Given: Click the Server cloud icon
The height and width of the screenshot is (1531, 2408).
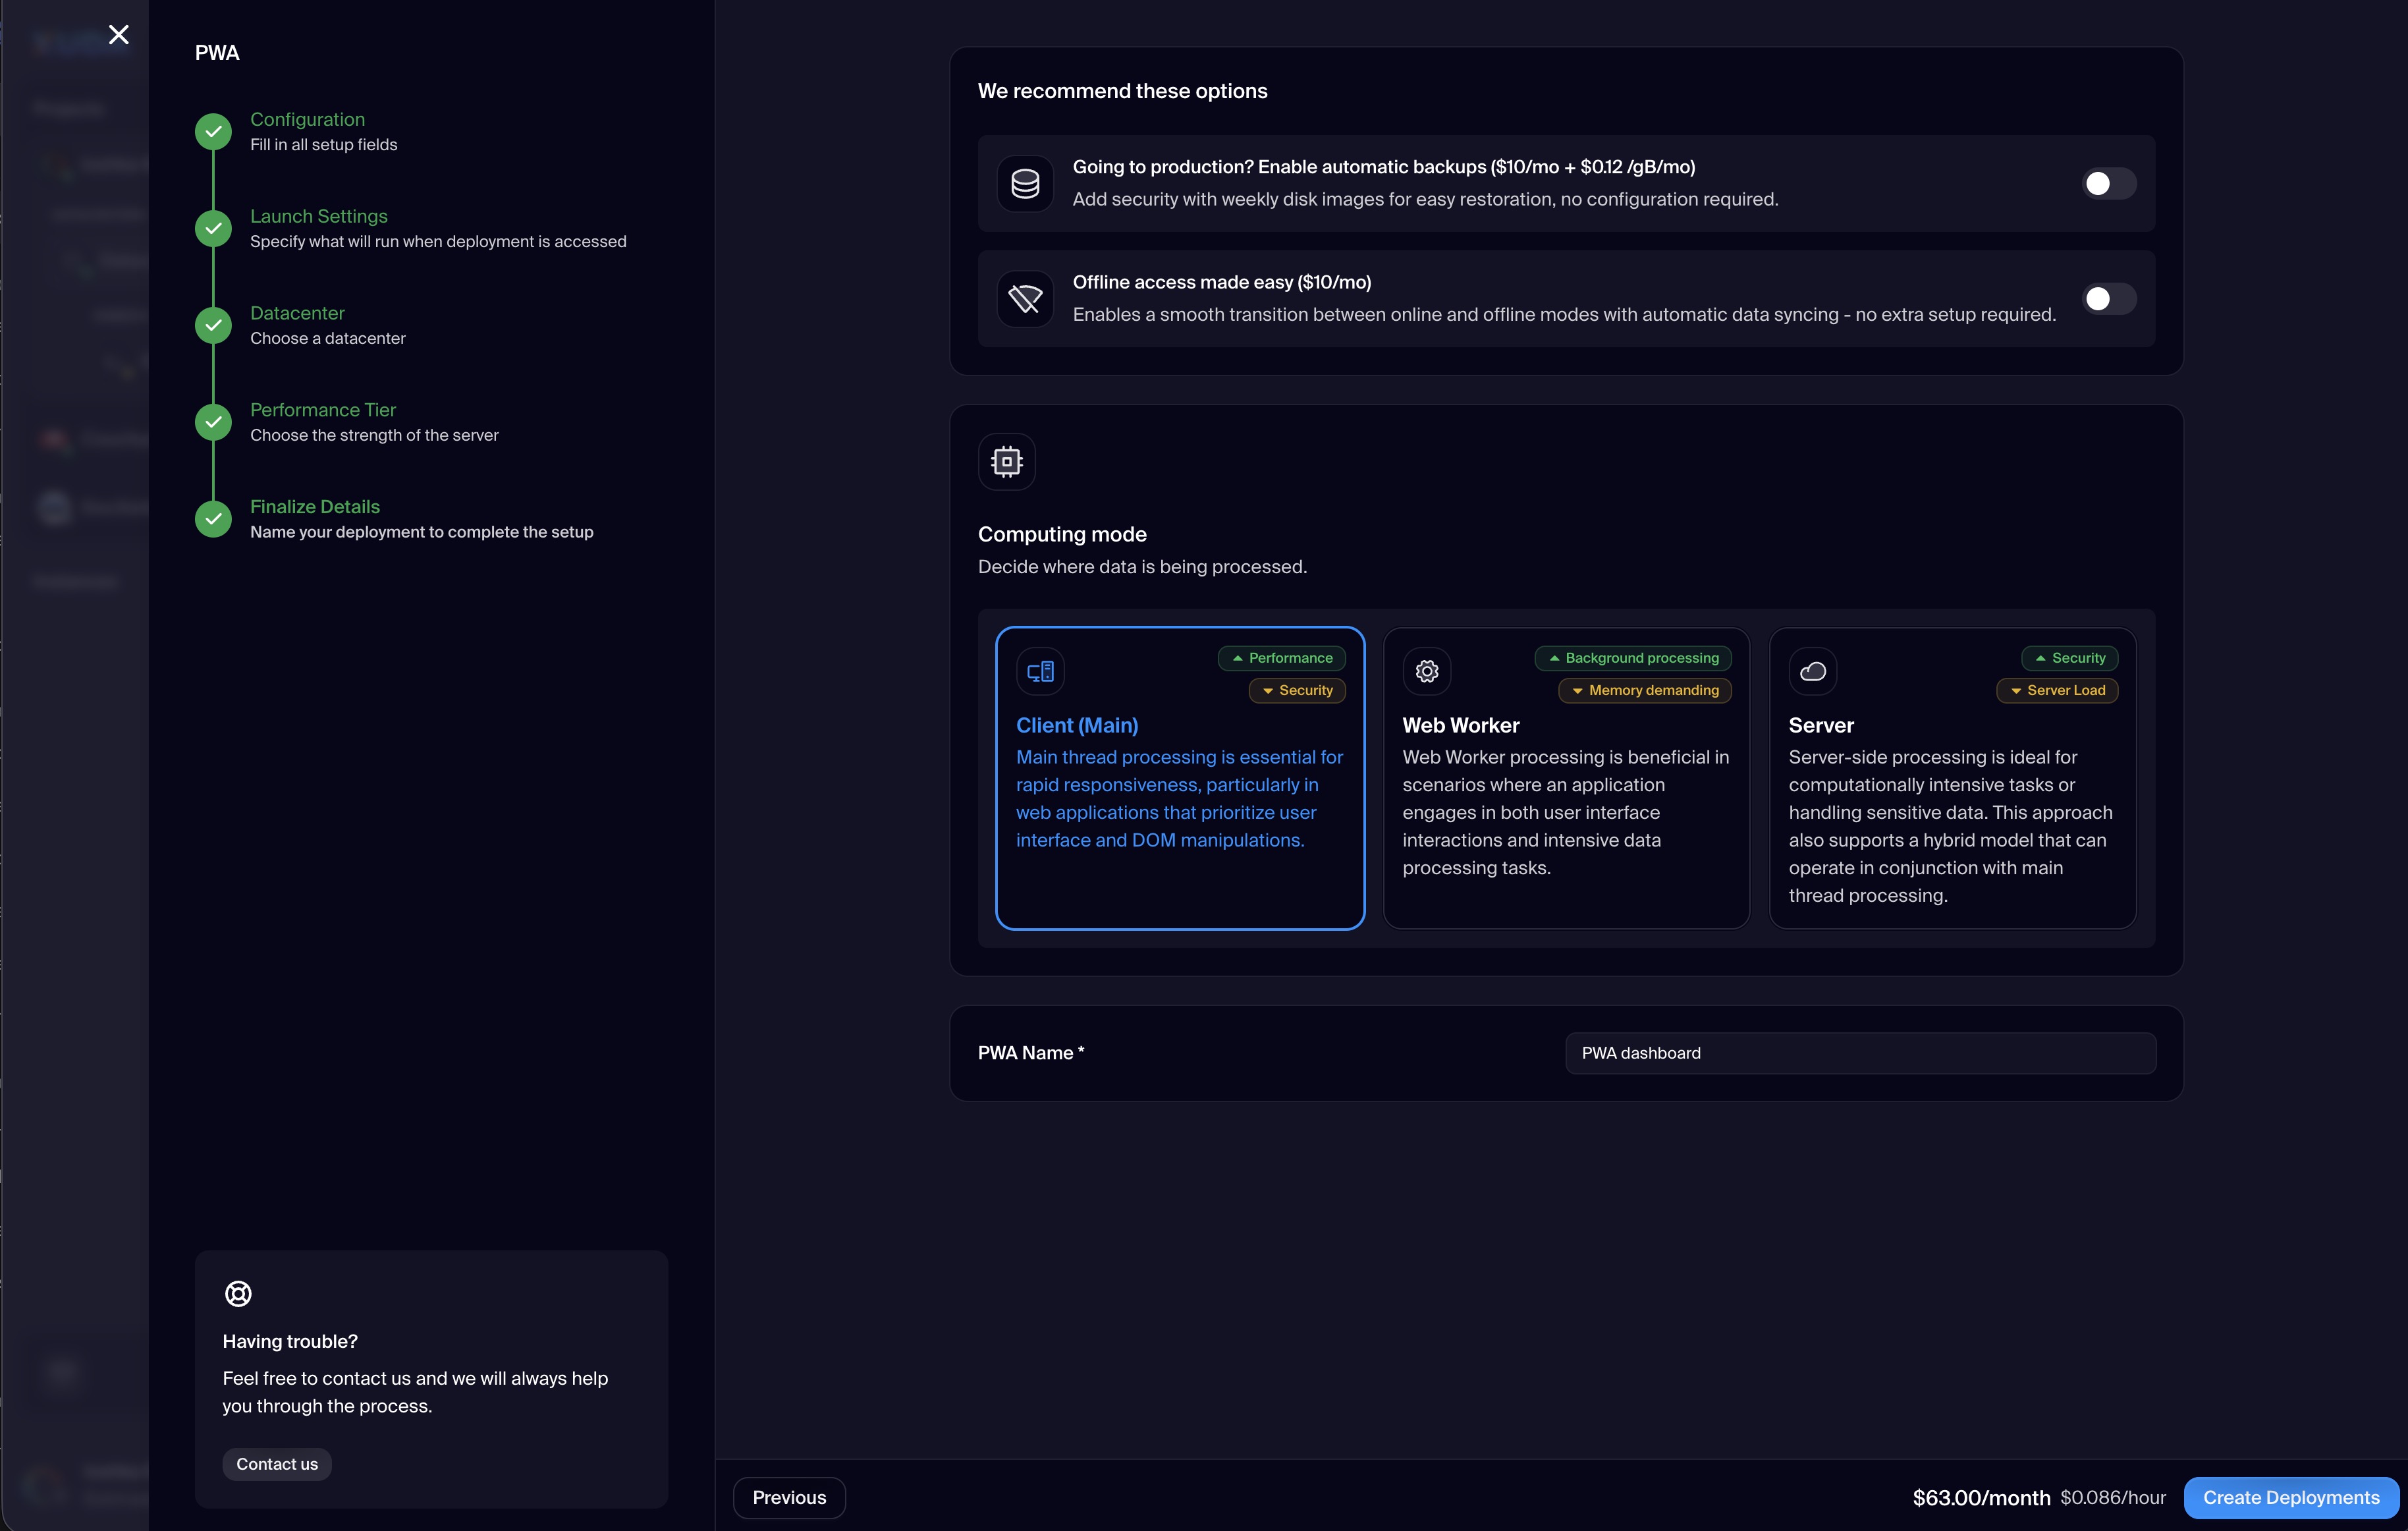Looking at the screenshot, I should (1813, 671).
